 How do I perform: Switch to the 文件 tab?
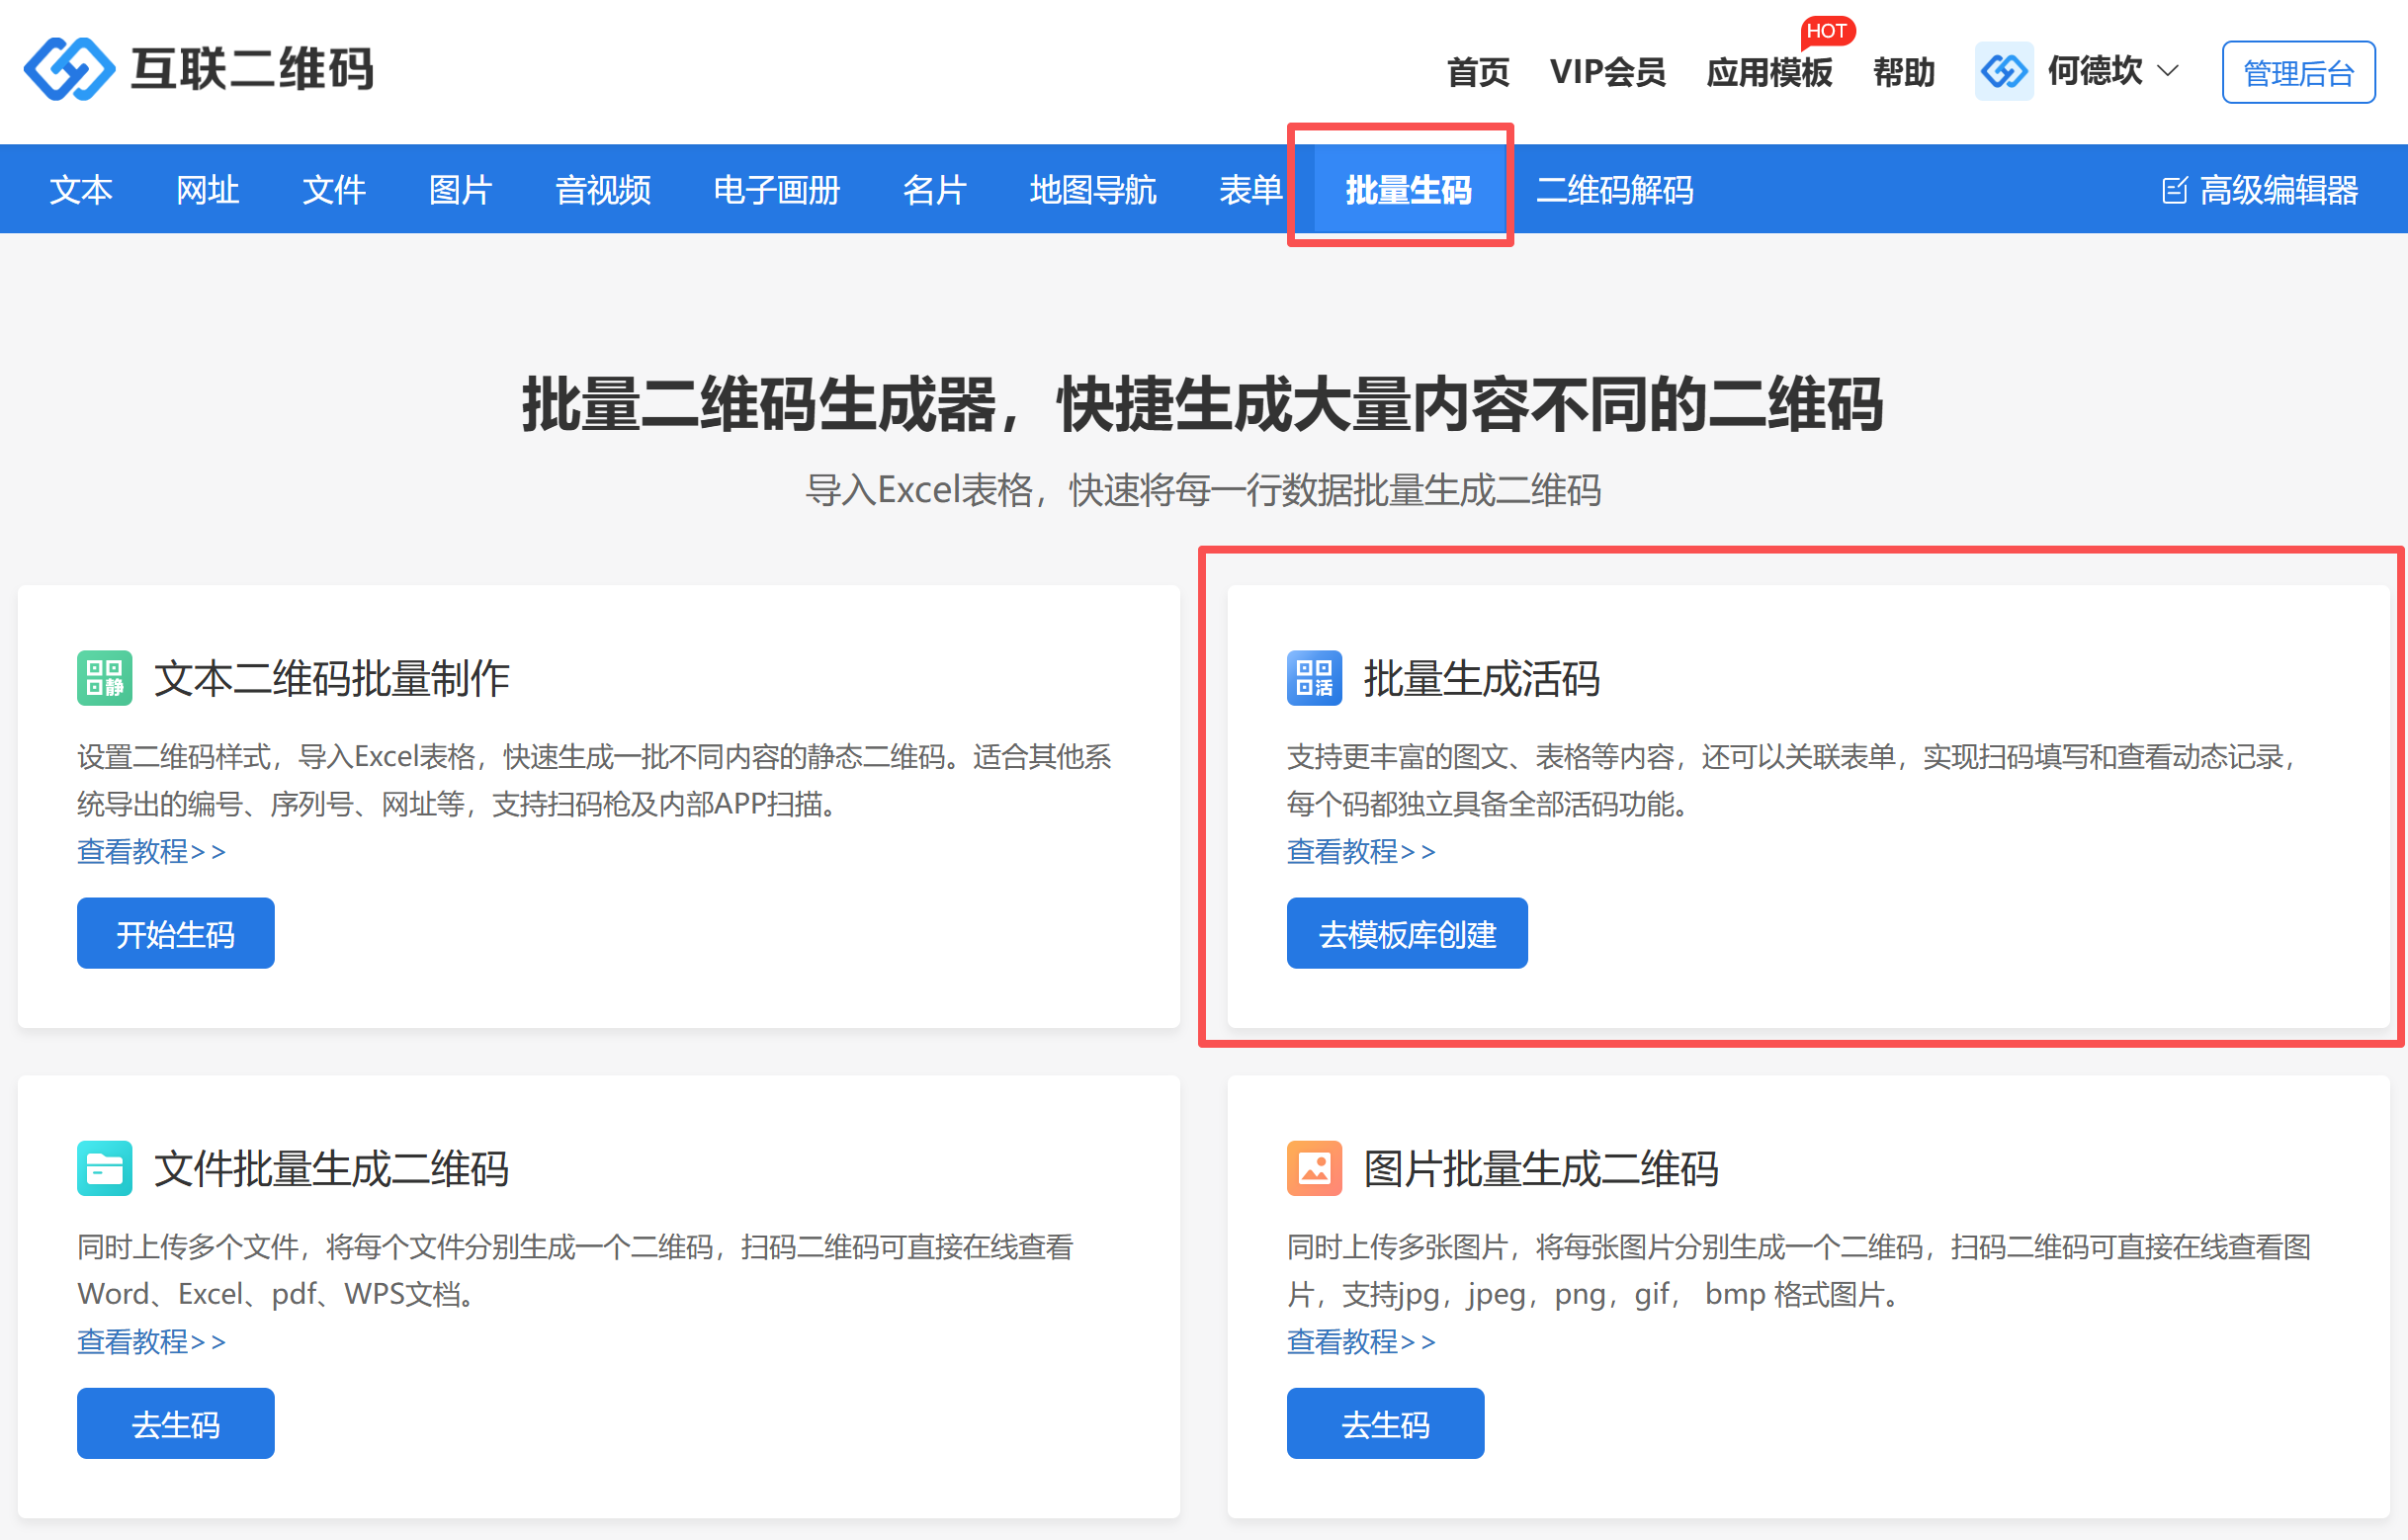[x=334, y=189]
